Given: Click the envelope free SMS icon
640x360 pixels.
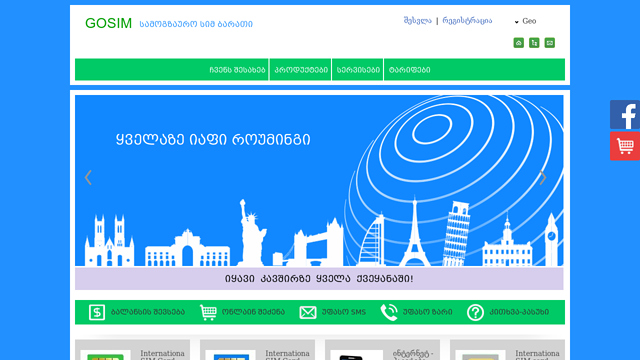Looking at the screenshot, I should pos(308,313).
